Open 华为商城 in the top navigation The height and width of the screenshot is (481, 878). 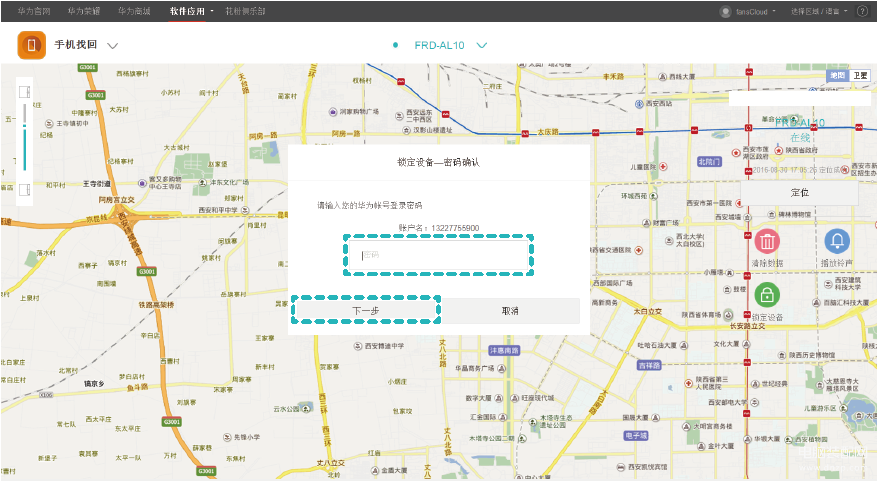point(134,11)
